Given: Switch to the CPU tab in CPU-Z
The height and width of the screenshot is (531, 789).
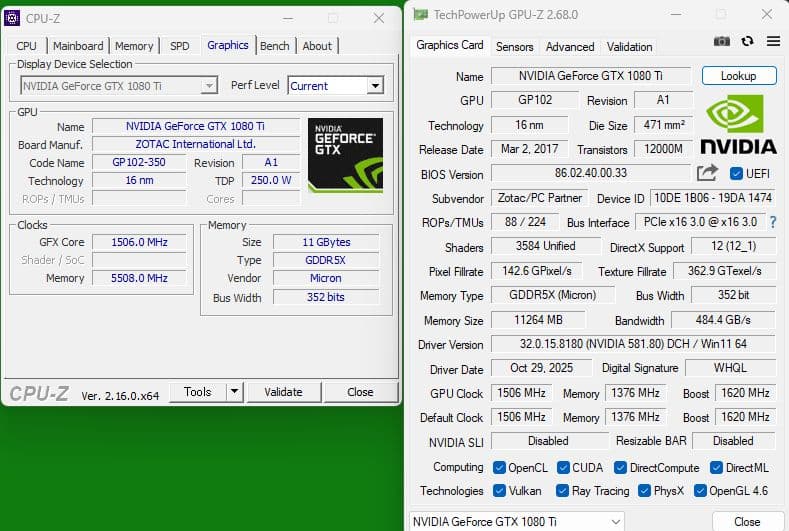Looking at the screenshot, I should 26,46.
